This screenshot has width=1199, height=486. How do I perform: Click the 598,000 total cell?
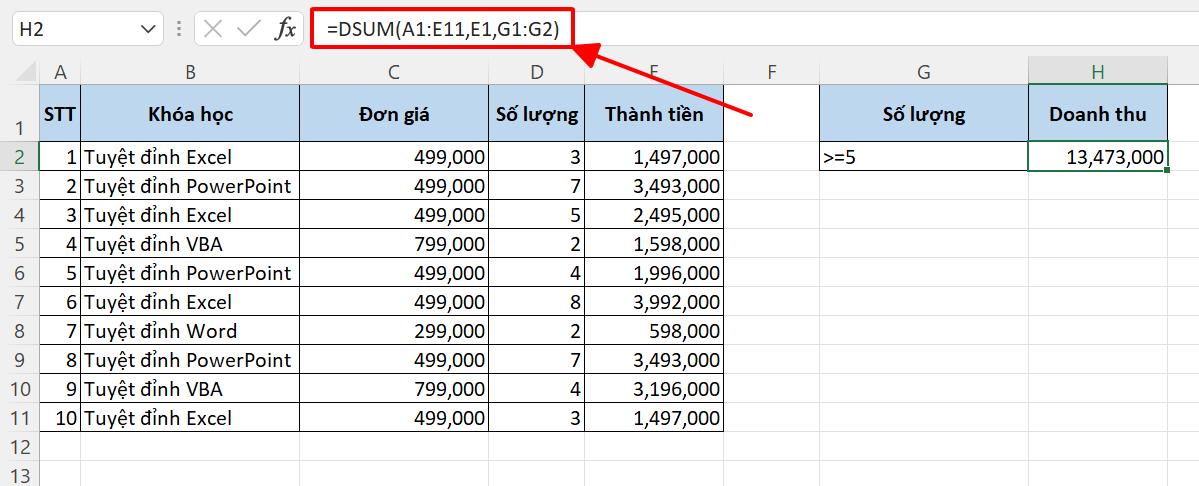coord(654,331)
